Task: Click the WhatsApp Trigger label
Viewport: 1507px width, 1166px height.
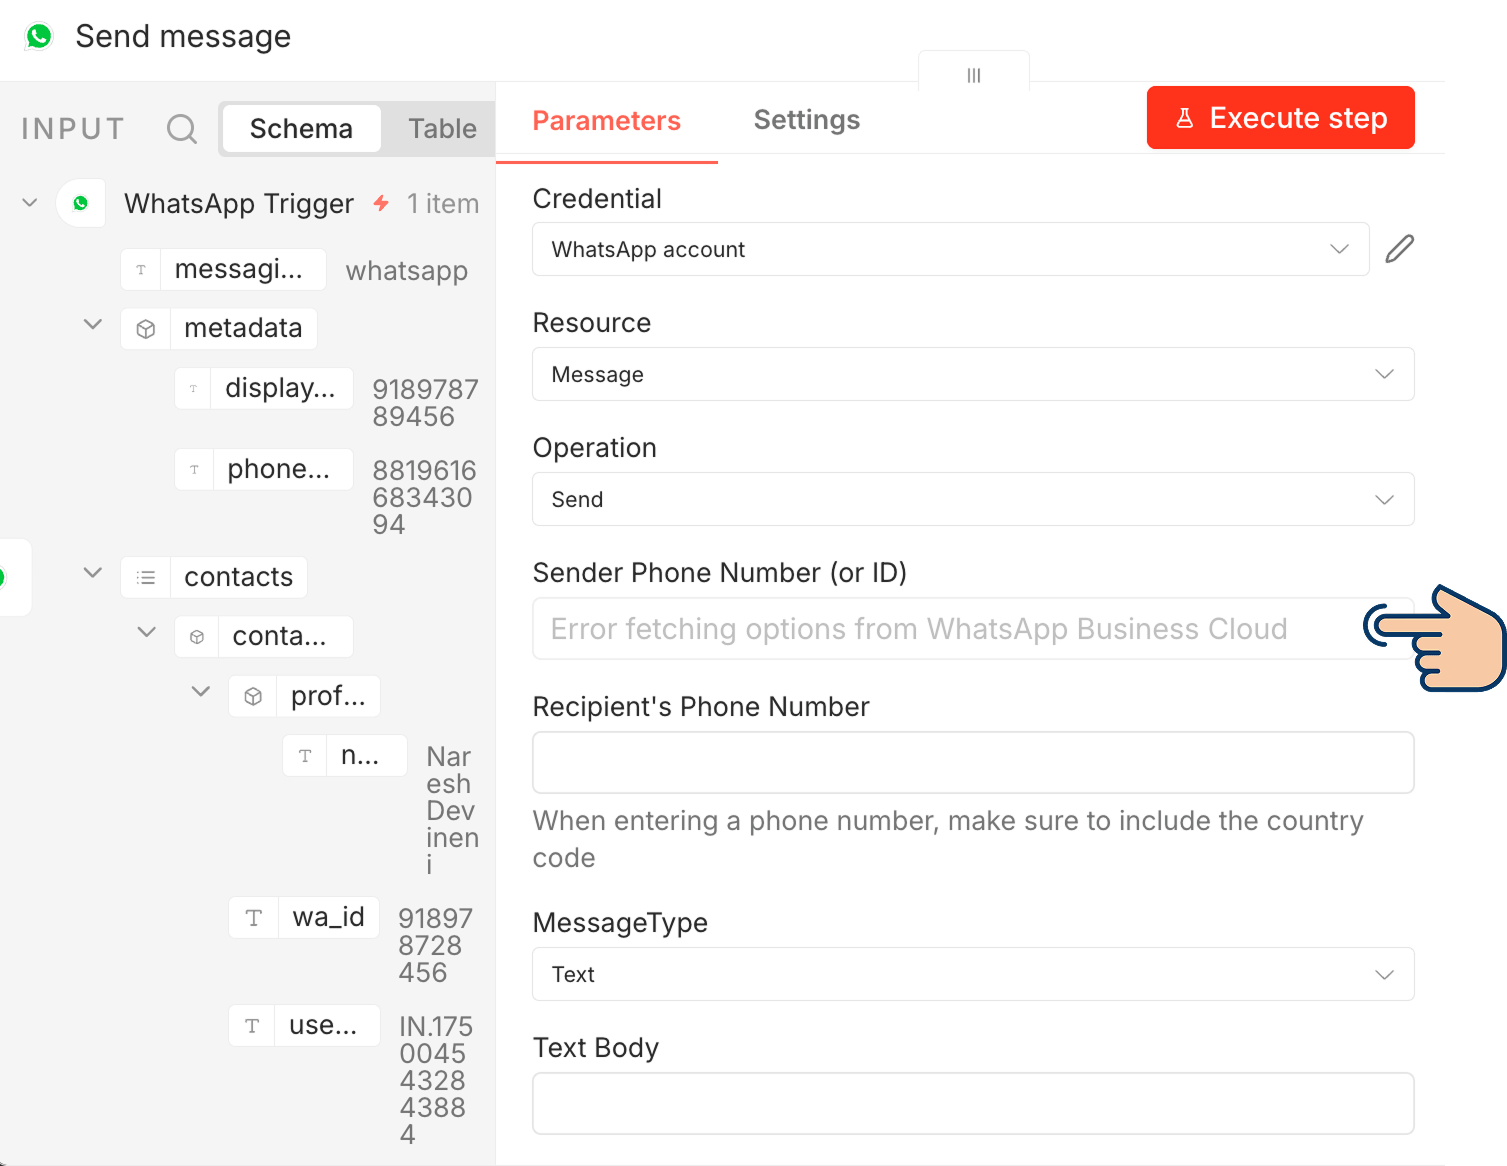Action: pyautogui.click(x=239, y=204)
